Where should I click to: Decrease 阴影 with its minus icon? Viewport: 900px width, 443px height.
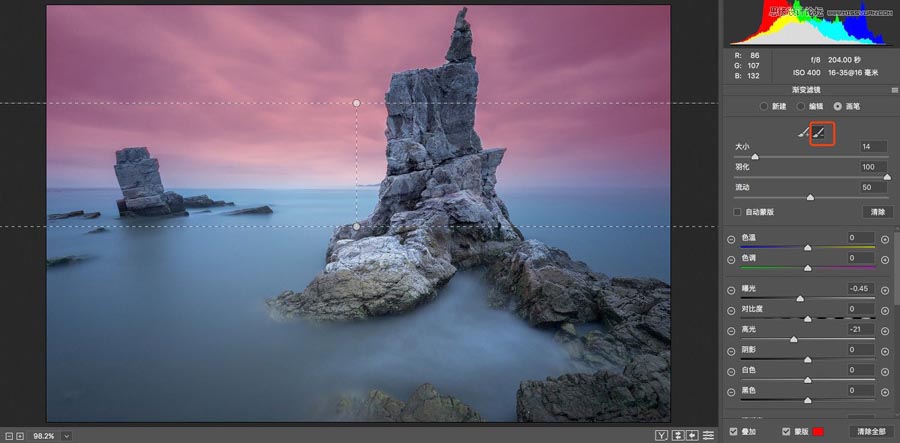[731, 351]
